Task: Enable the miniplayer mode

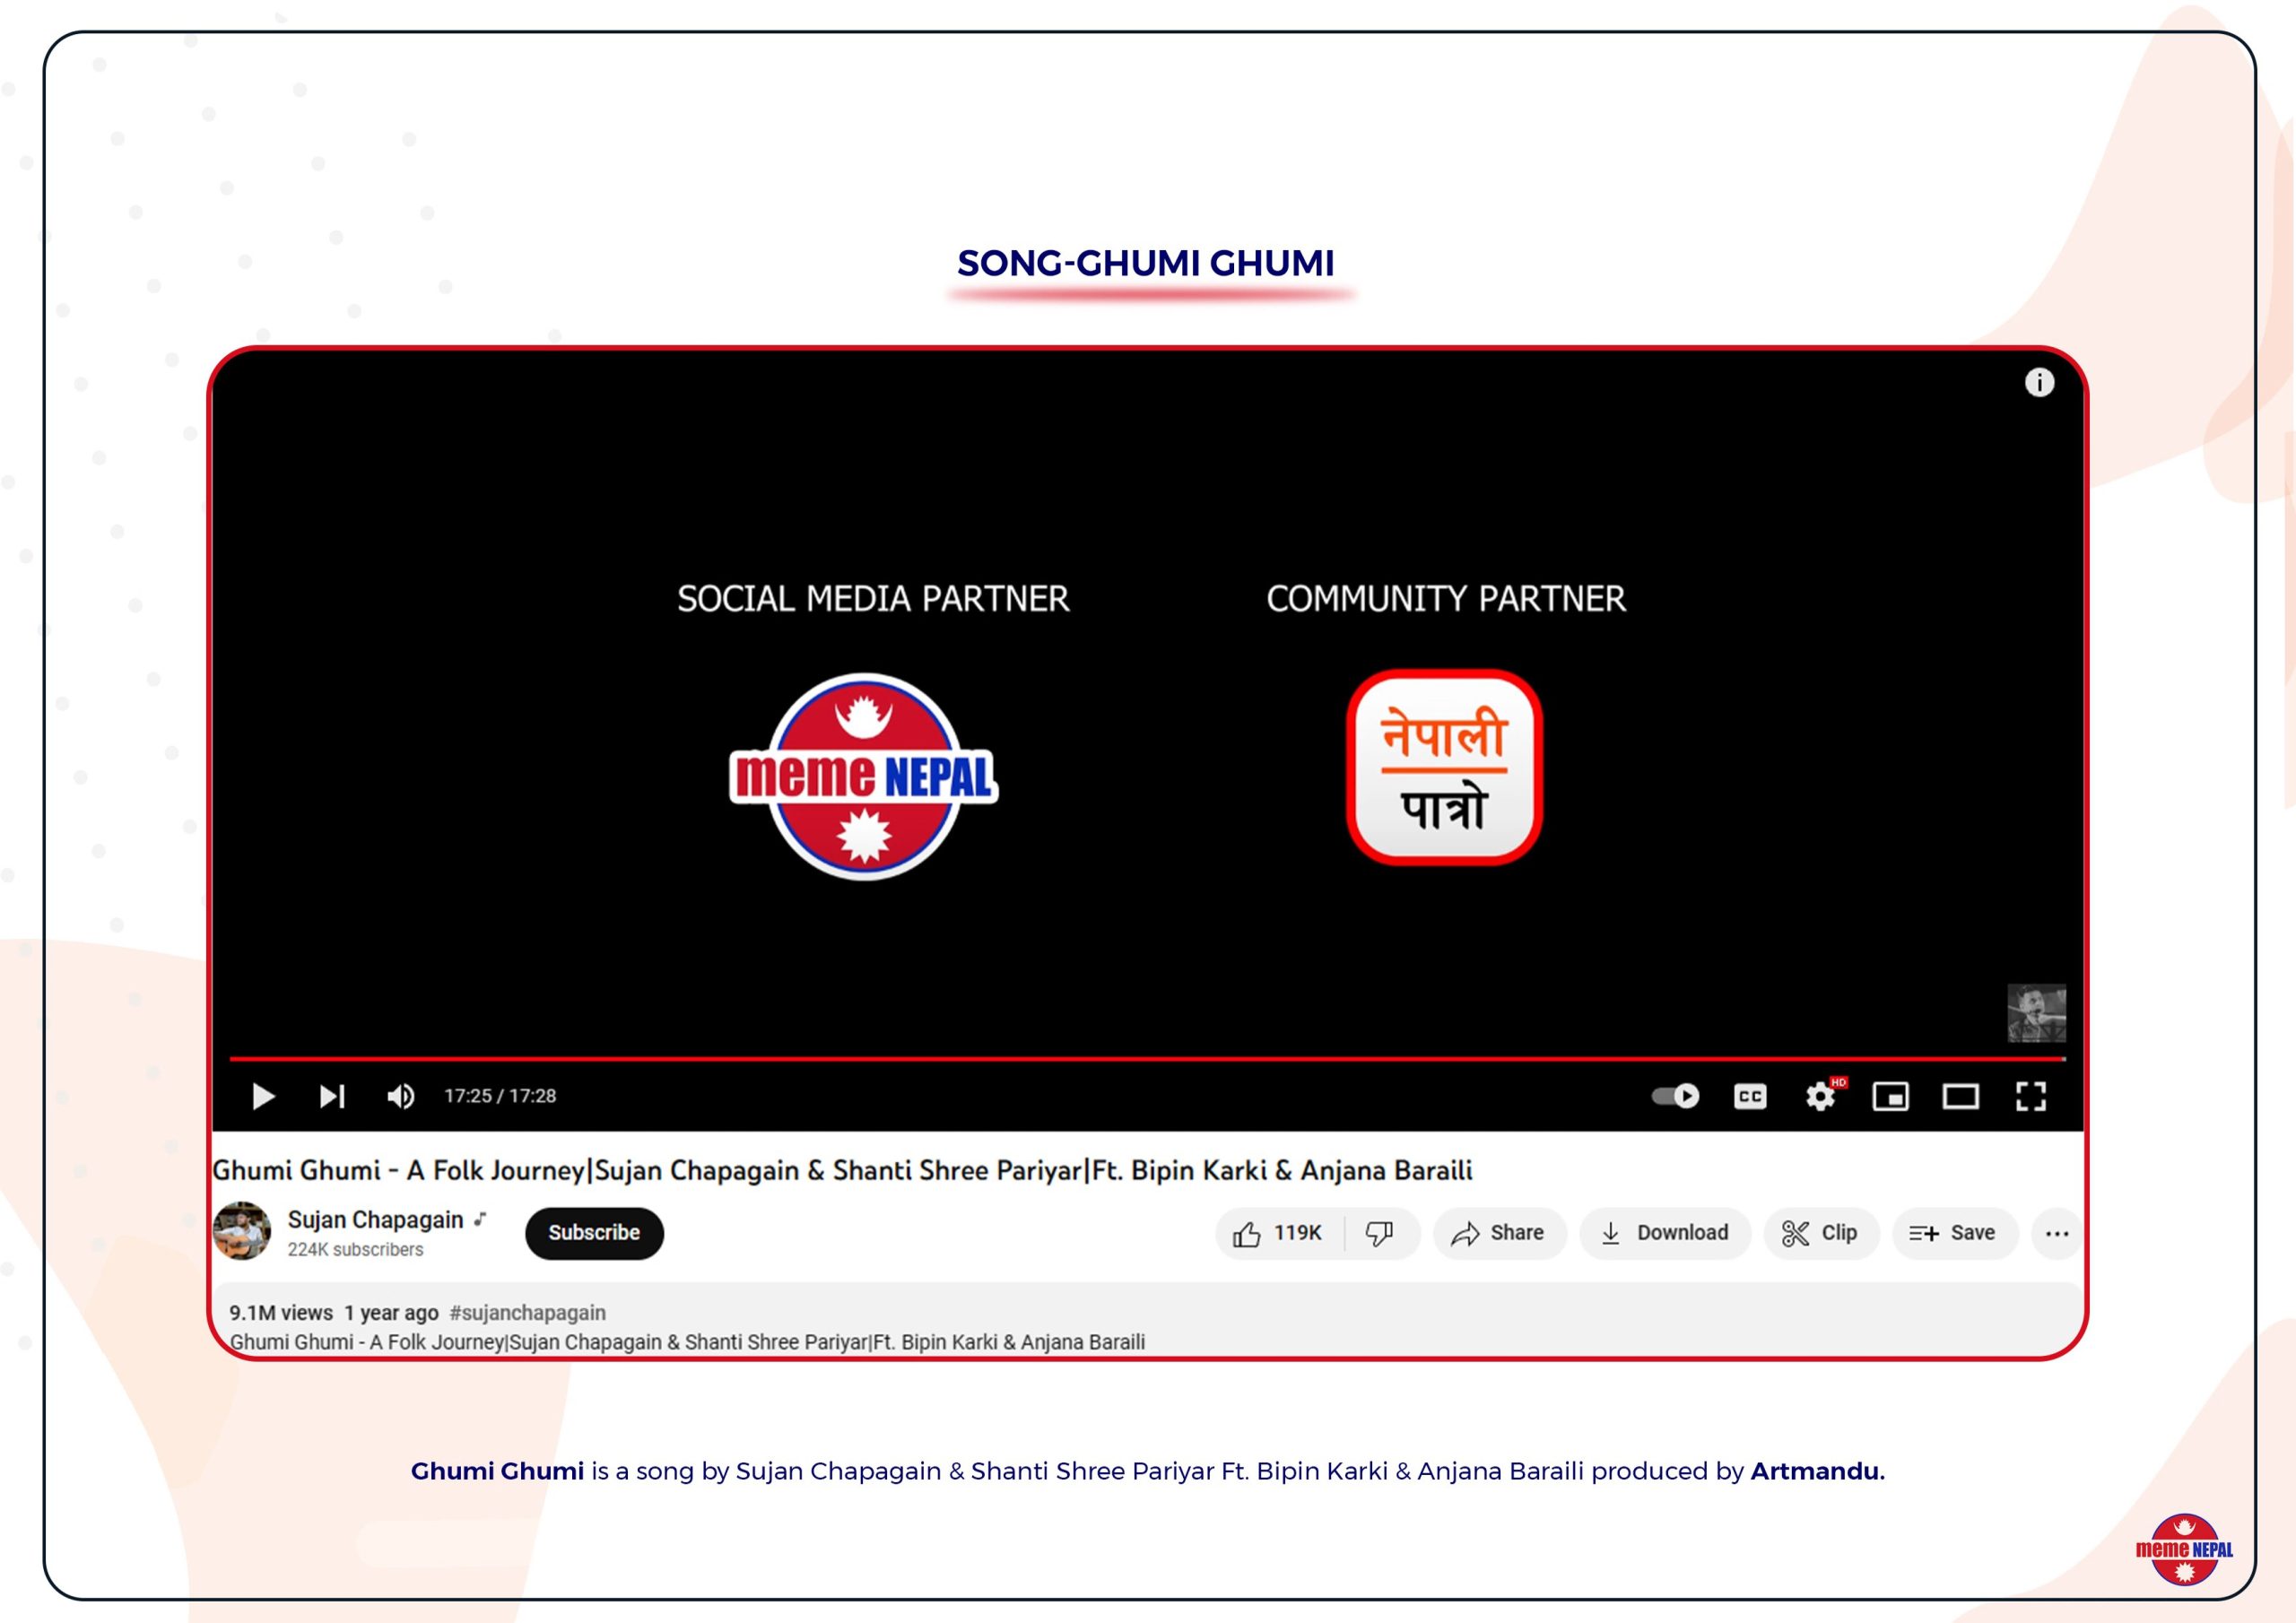Action: click(x=1890, y=1097)
